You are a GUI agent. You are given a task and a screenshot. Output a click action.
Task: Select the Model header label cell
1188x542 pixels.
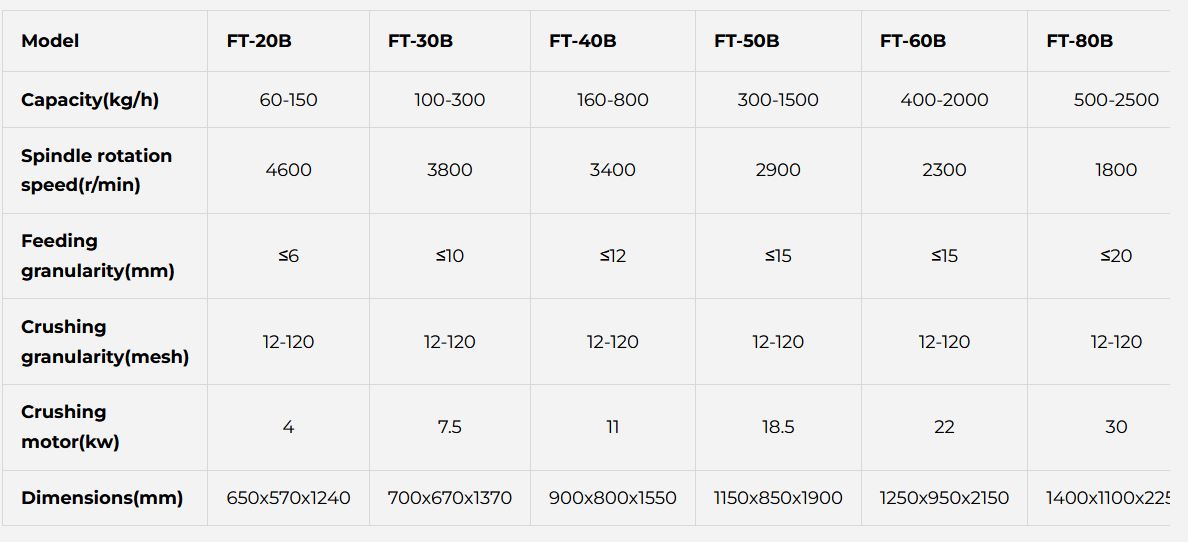coord(50,41)
